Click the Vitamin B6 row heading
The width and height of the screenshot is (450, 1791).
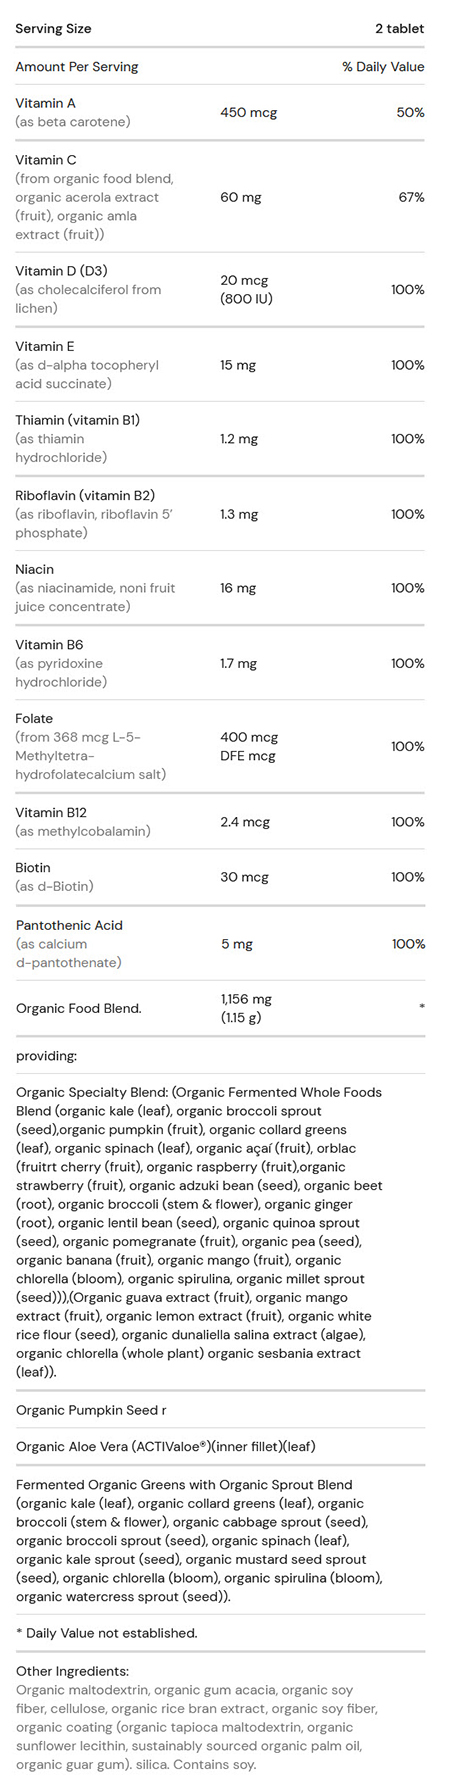[x=49, y=645]
